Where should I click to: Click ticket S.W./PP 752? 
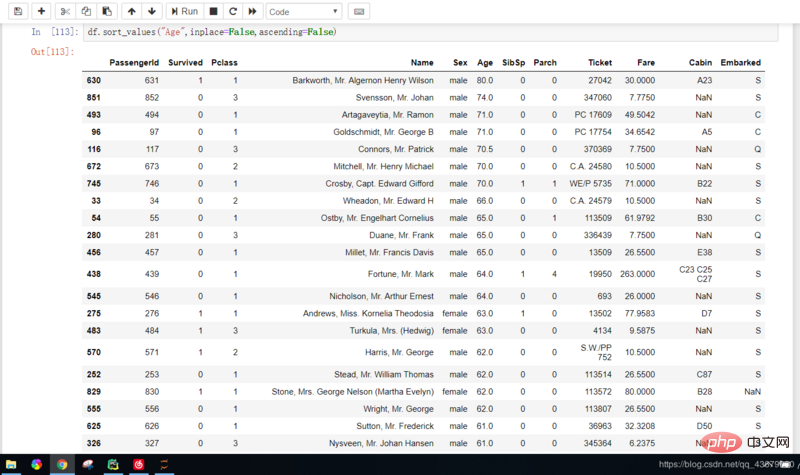coord(596,352)
